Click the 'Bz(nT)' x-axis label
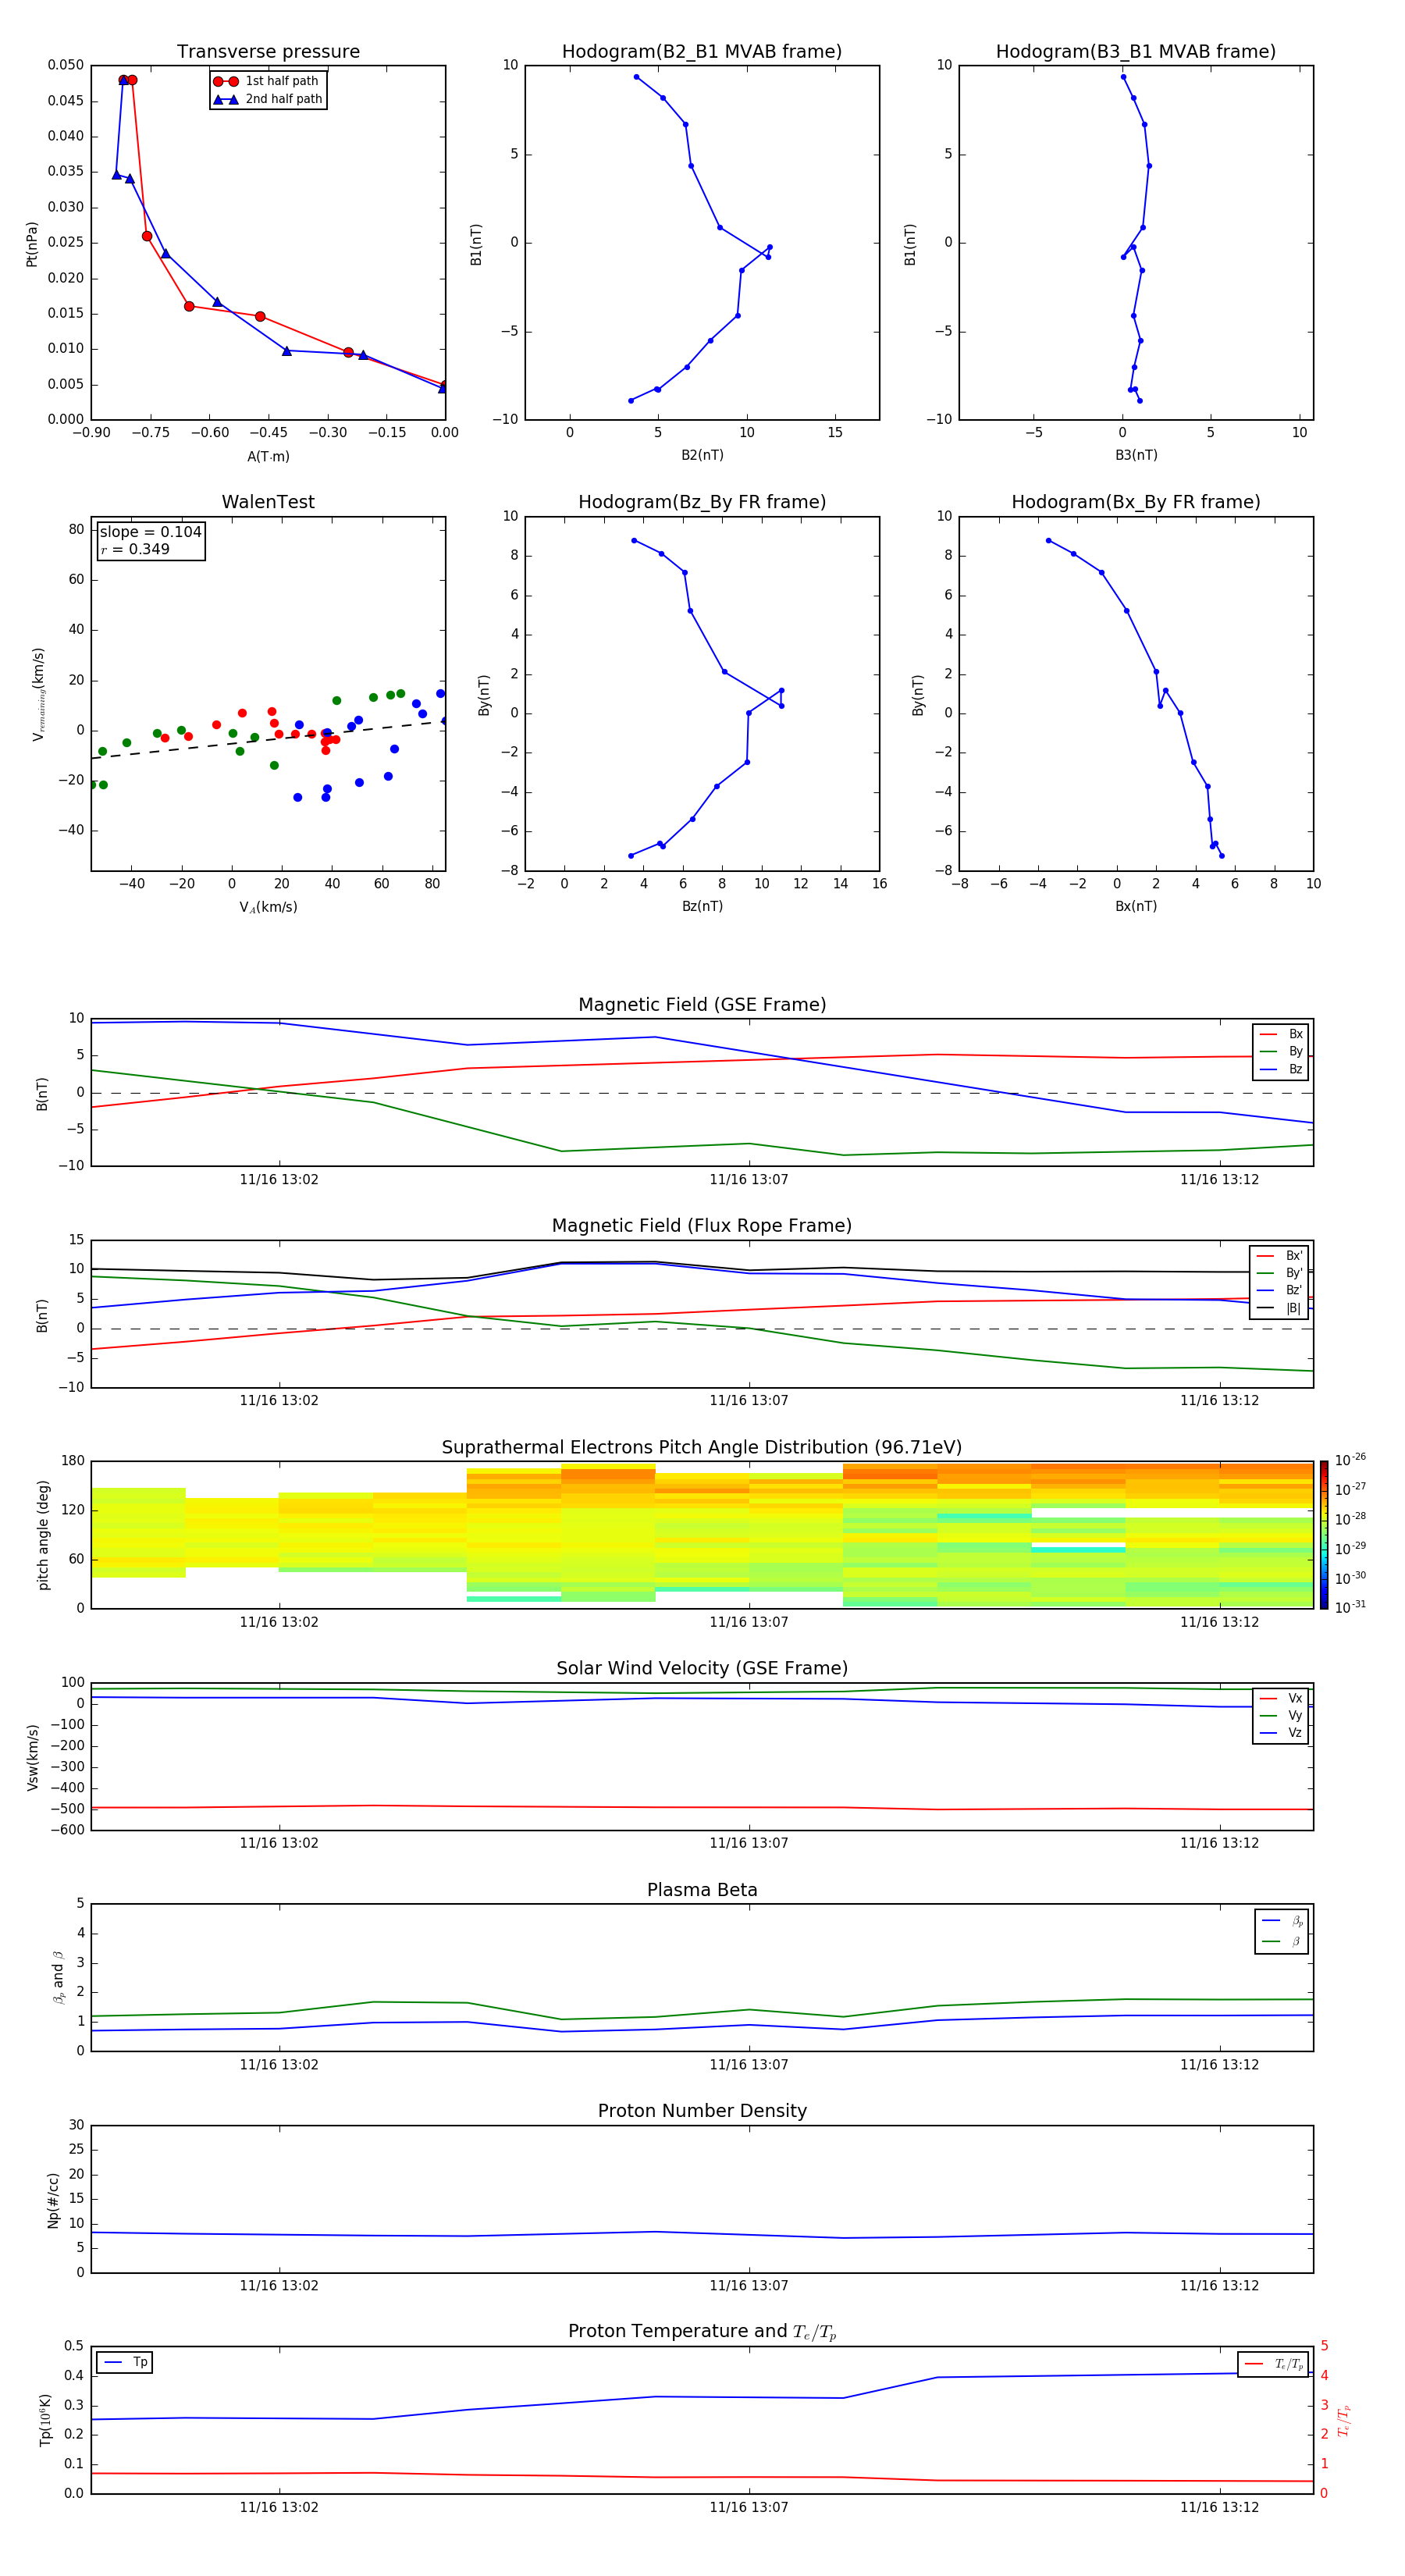The width and height of the screenshot is (1405, 2576). (x=702, y=906)
